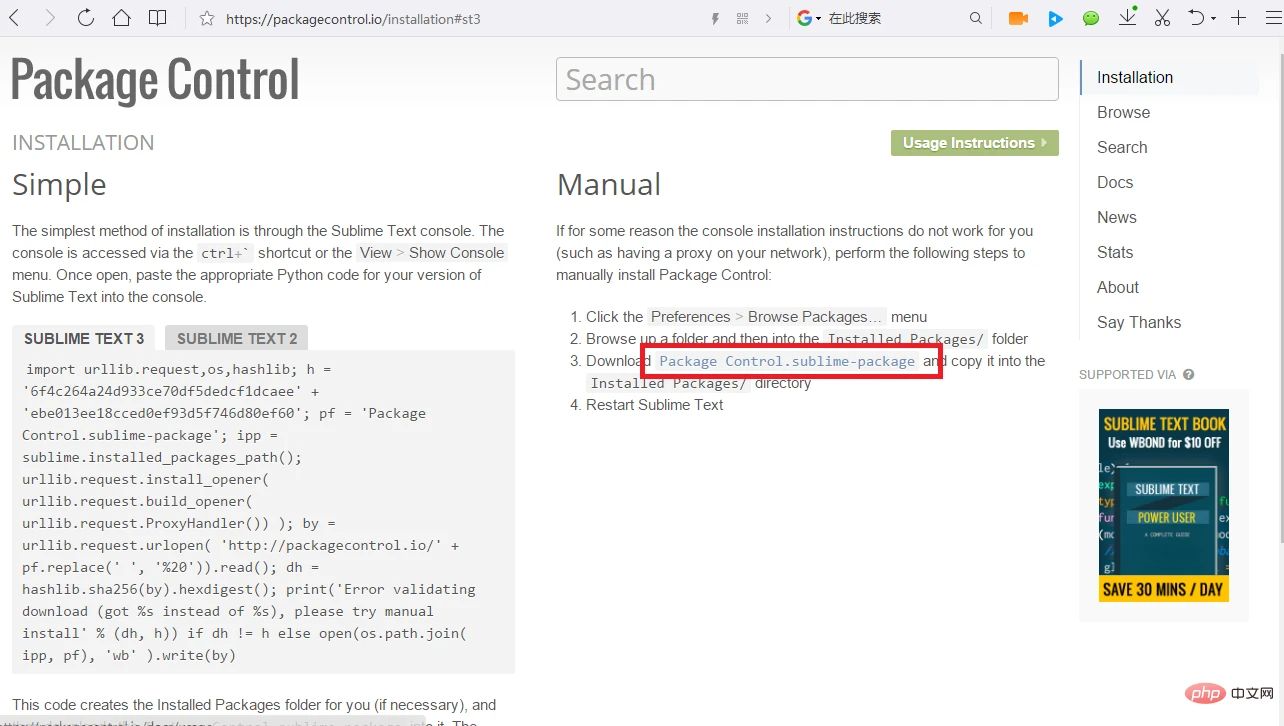The width and height of the screenshot is (1284, 726).
Task: Click 'Restart Sublime Text' step
Action: 655,405
